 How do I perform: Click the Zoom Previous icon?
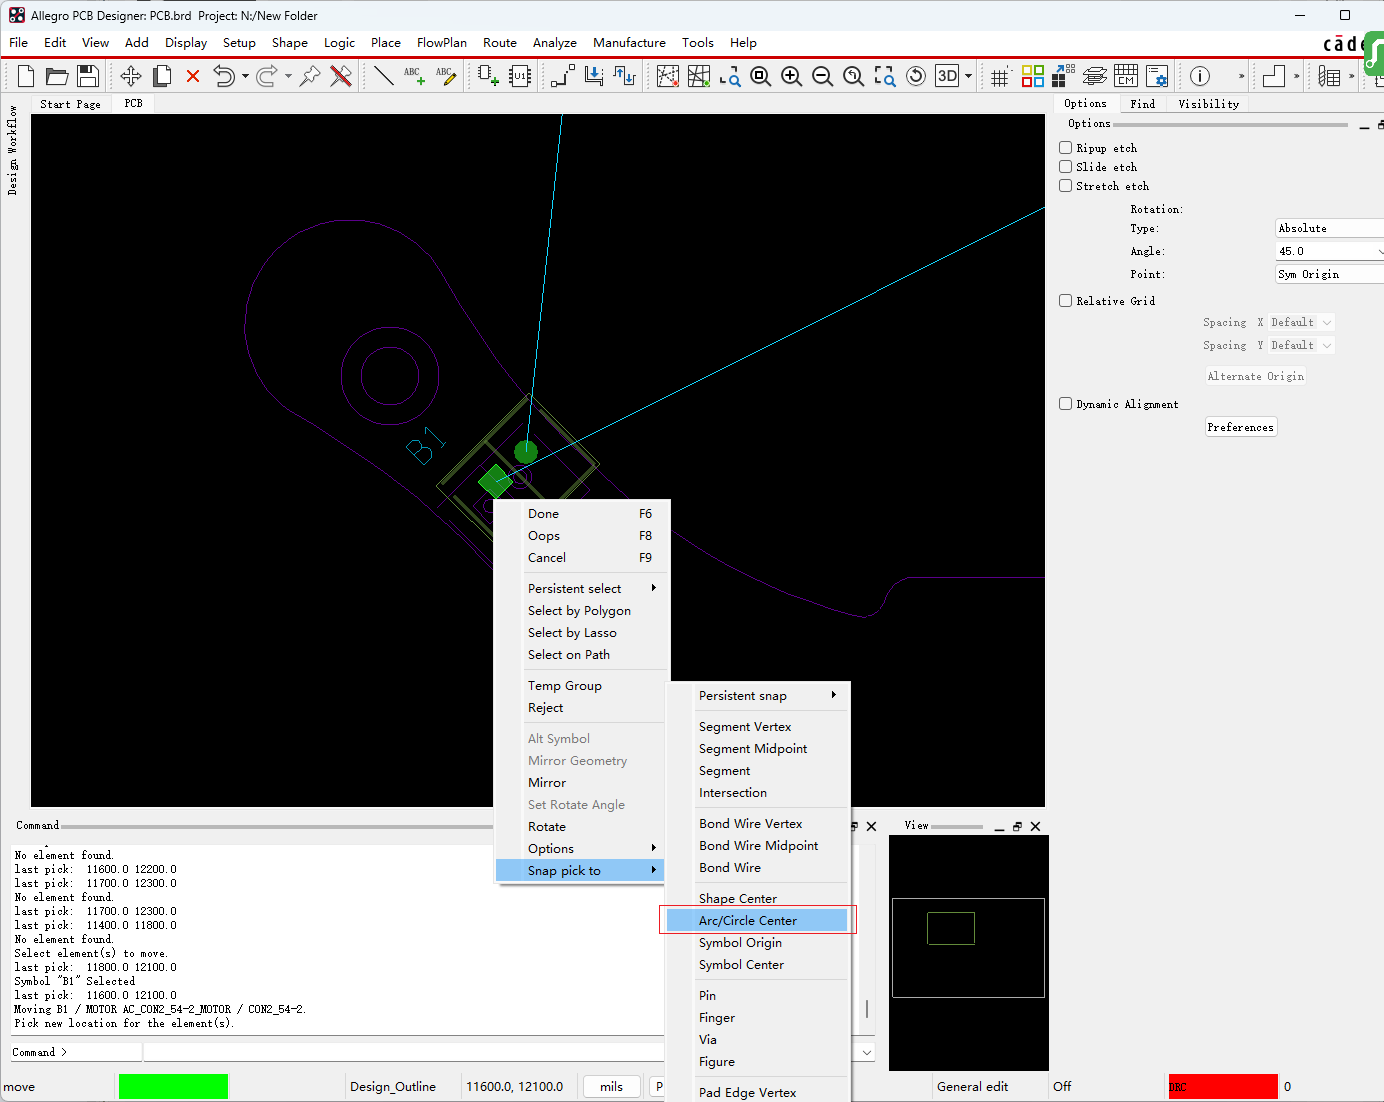click(x=854, y=76)
